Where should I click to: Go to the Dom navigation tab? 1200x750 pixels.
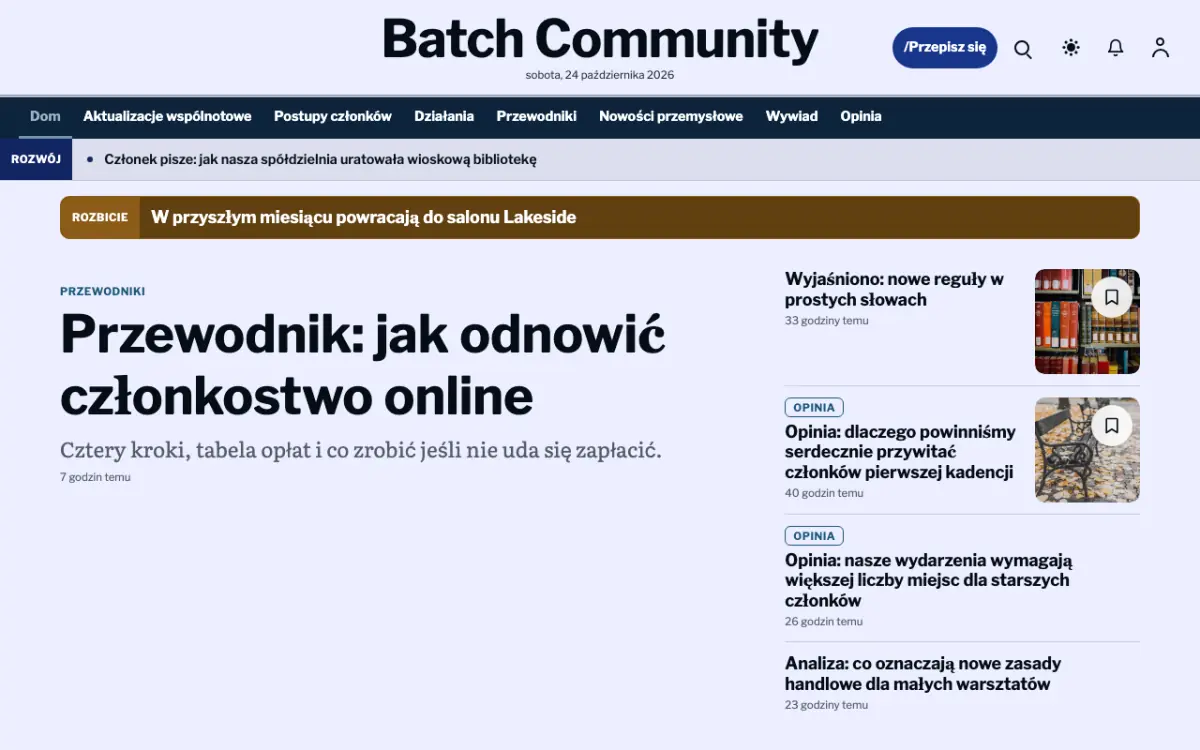coord(45,116)
